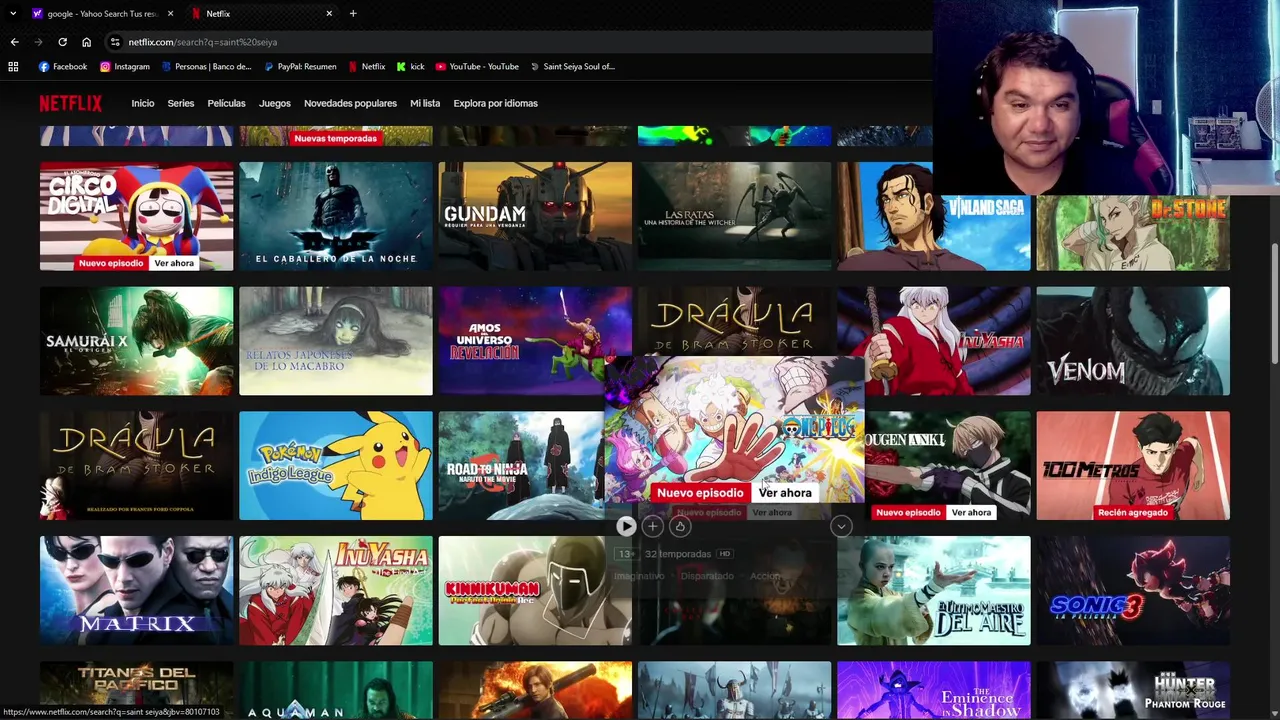The width and height of the screenshot is (1280, 720).
Task: Open Road to Ninja Naruto thumbnail
Action: [x=521, y=466]
